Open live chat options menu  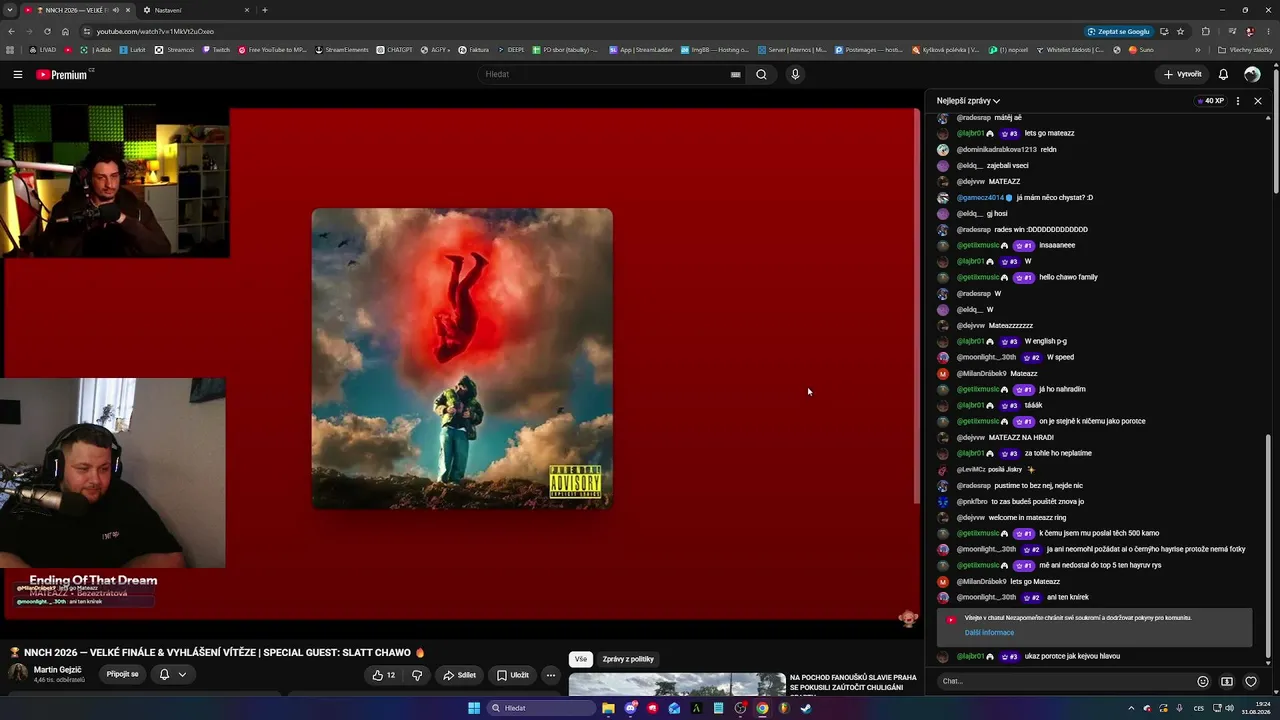point(1238,101)
